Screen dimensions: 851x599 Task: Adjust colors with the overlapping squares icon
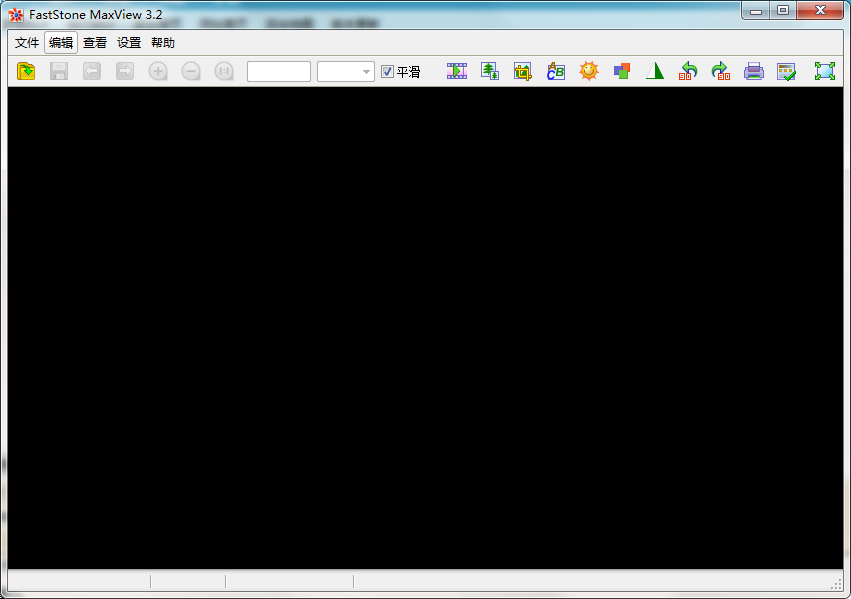coord(622,71)
